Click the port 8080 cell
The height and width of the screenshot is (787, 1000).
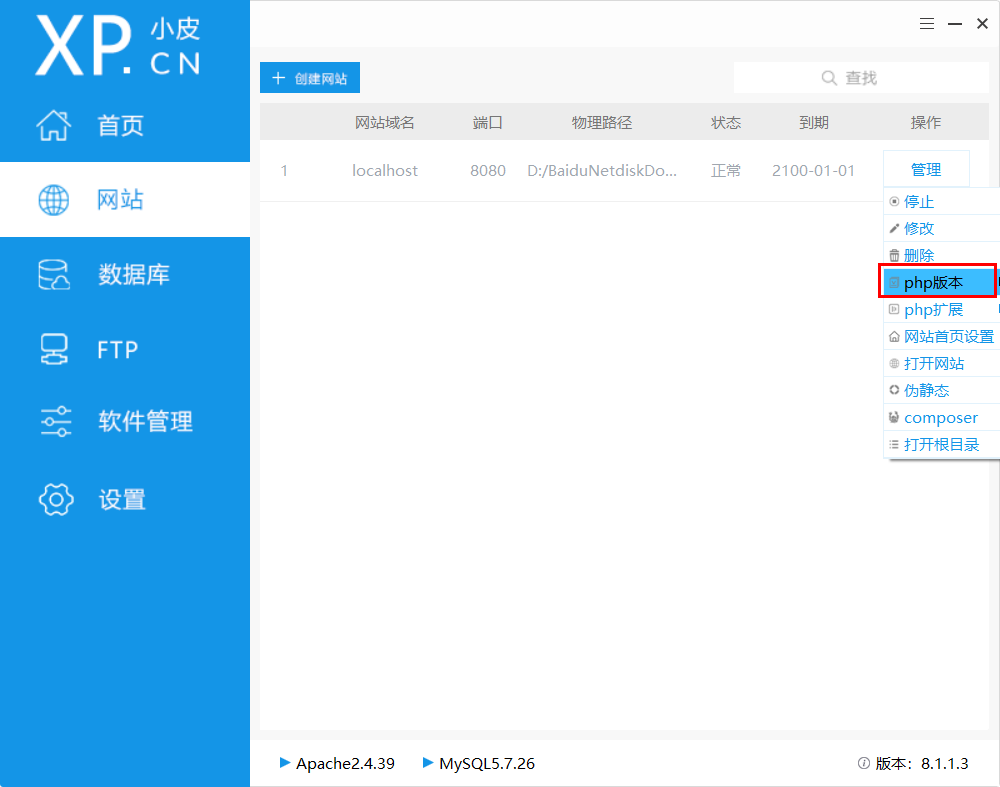coord(488,170)
